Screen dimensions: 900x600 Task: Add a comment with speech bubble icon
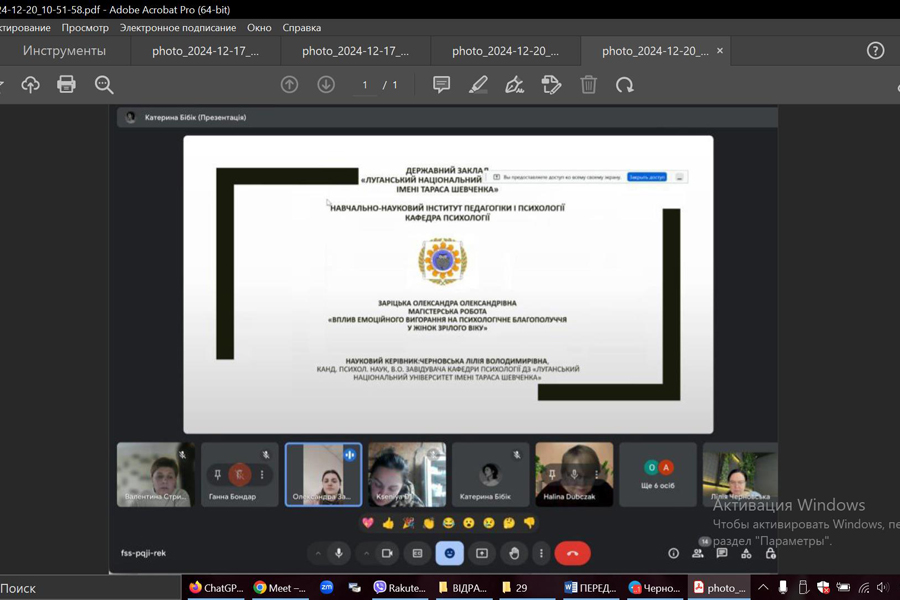tap(441, 85)
